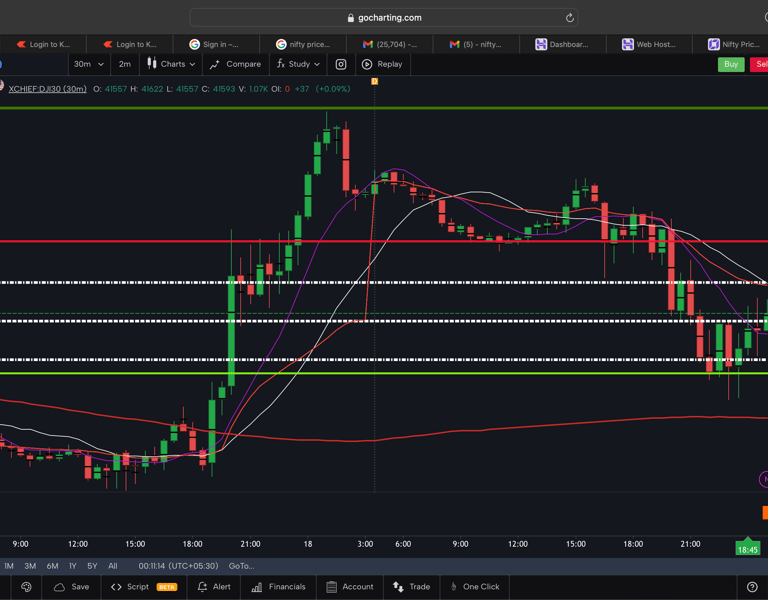This screenshot has height=600, width=768.
Task: Click the fx Study icon
Action: pos(281,64)
